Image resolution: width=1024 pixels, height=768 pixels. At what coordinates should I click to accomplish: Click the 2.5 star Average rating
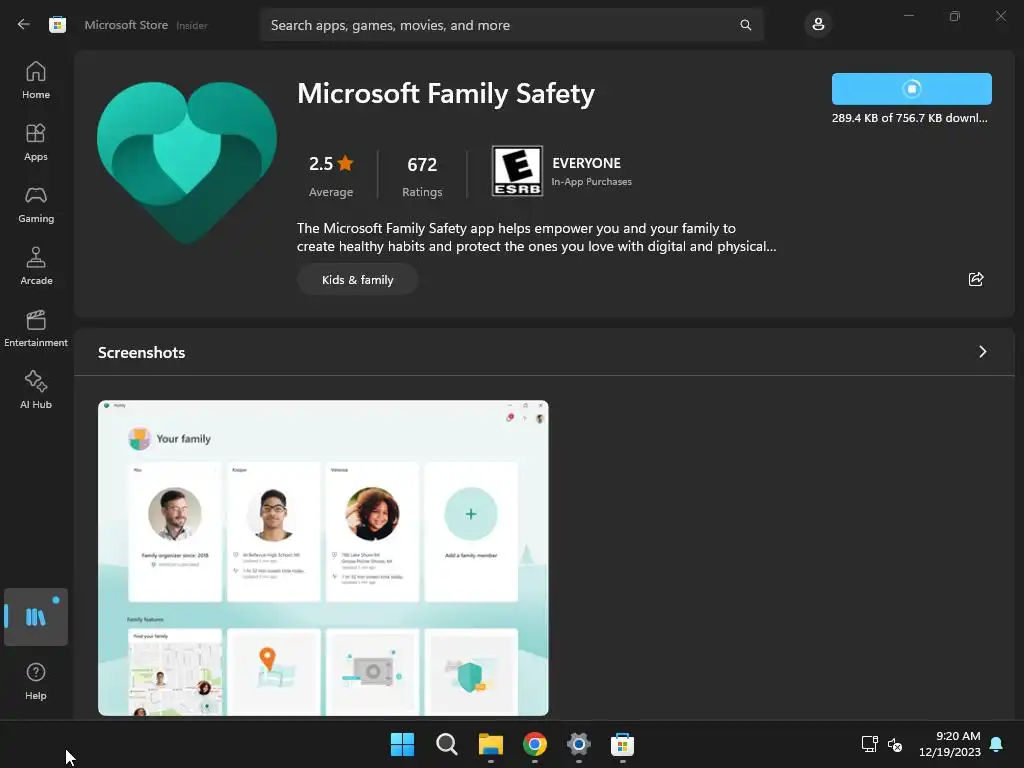[330, 175]
